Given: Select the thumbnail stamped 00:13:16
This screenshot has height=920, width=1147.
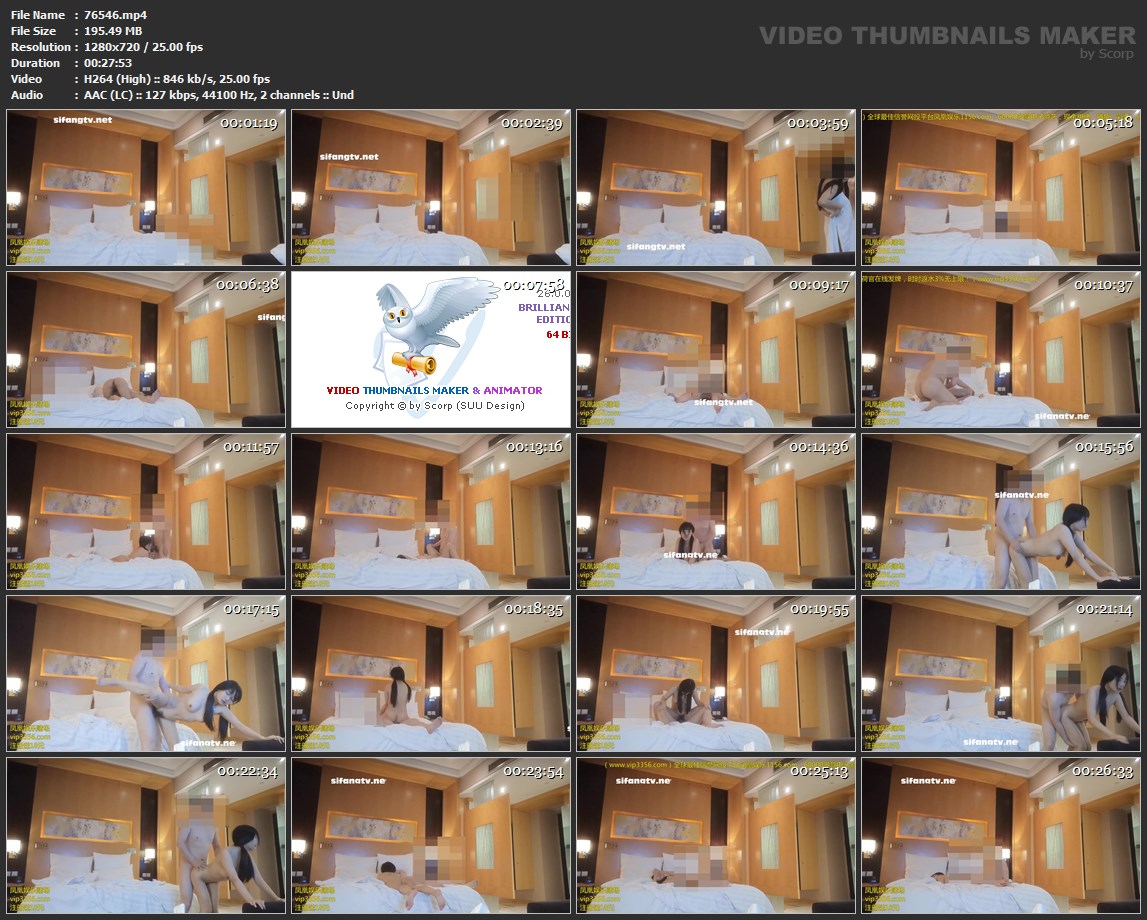Looking at the screenshot, I should [x=431, y=511].
